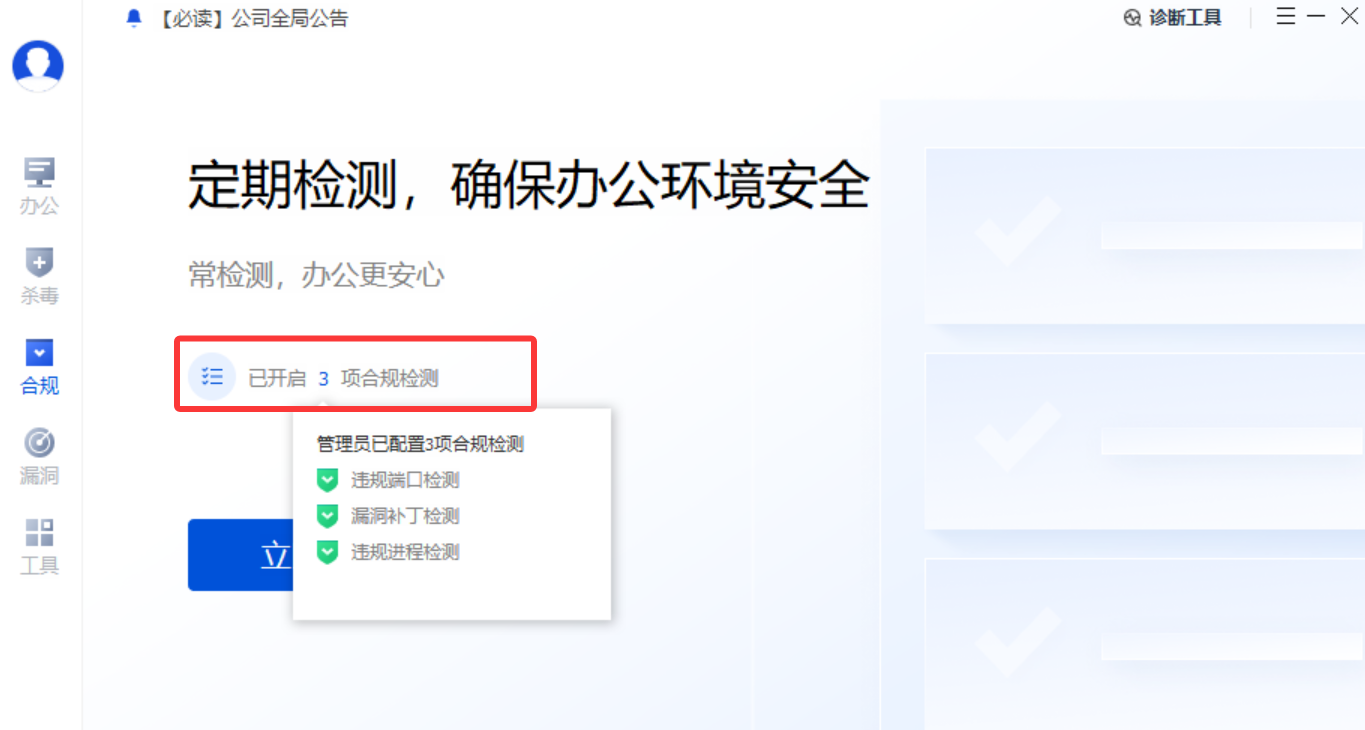Launch 诊断工具 from the title bar

1173,18
